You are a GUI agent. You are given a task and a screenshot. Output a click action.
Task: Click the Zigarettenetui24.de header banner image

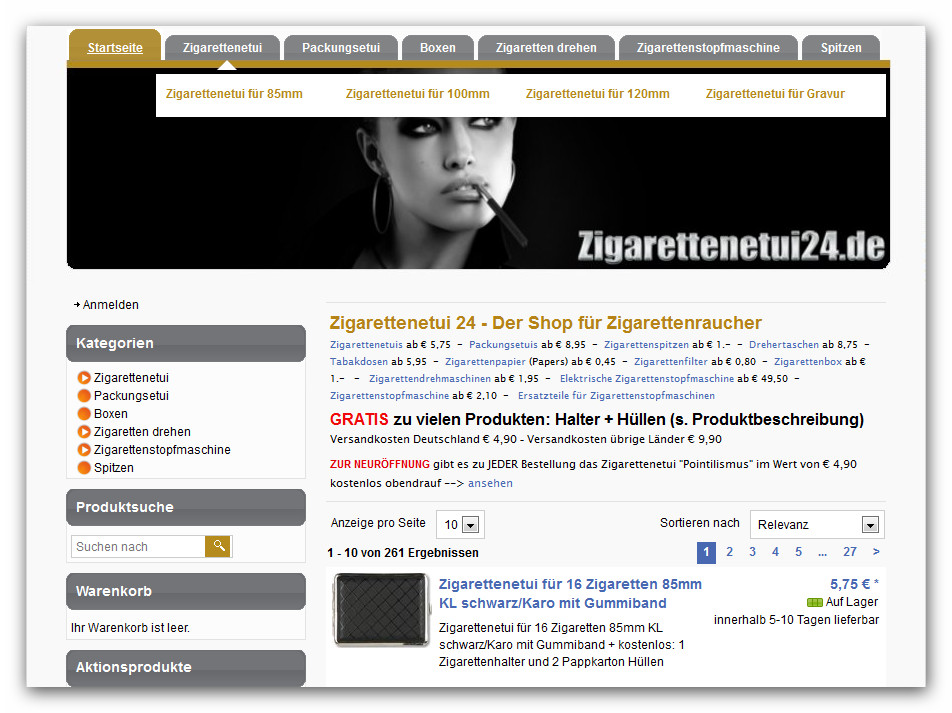(x=478, y=168)
